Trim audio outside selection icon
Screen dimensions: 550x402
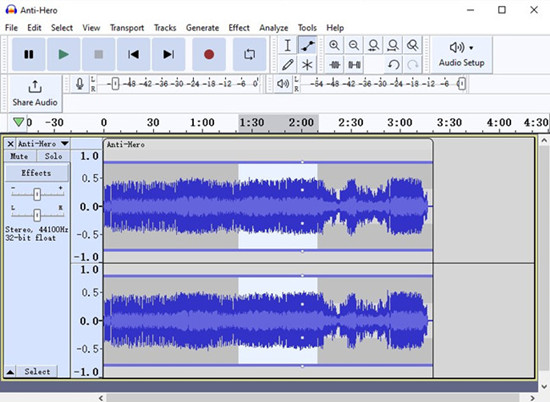click(335, 65)
